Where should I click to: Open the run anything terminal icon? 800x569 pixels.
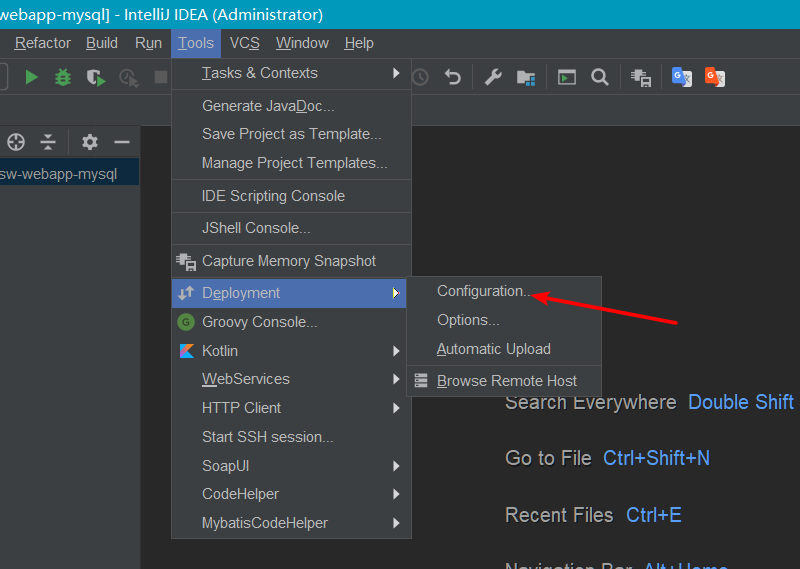click(x=566, y=77)
